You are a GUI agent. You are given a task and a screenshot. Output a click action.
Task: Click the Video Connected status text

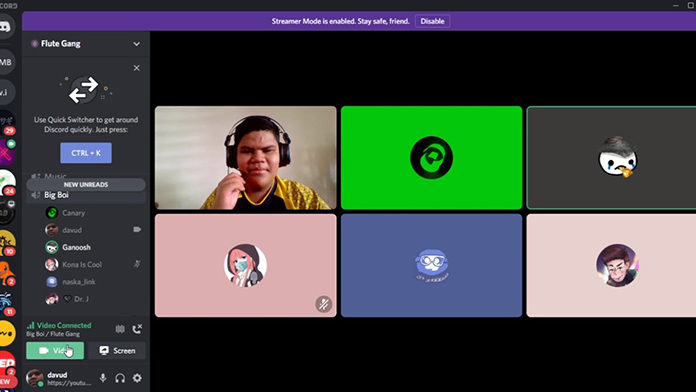point(64,325)
